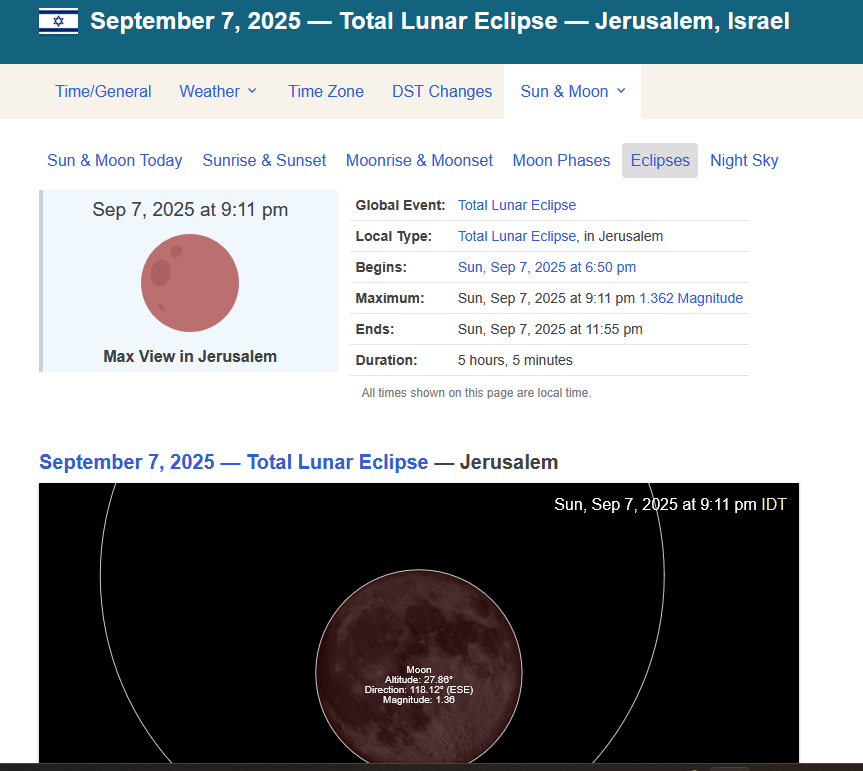This screenshot has width=863, height=771.
Task: Click the note 'All times shown on this page are local time.'
Action: 476,392
